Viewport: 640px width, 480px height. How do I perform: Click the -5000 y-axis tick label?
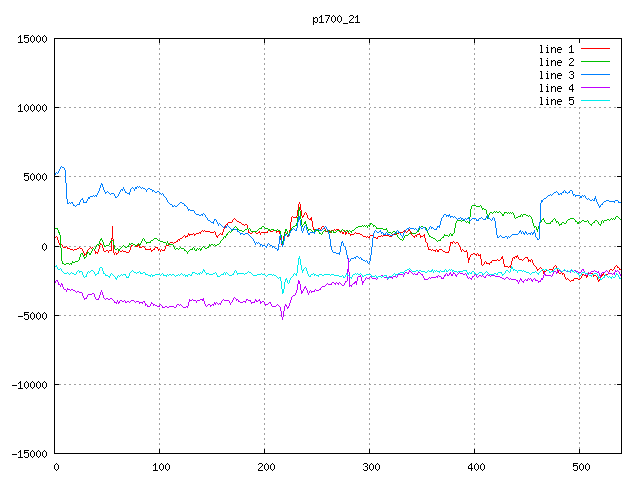pyautogui.click(x=32, y=315)
